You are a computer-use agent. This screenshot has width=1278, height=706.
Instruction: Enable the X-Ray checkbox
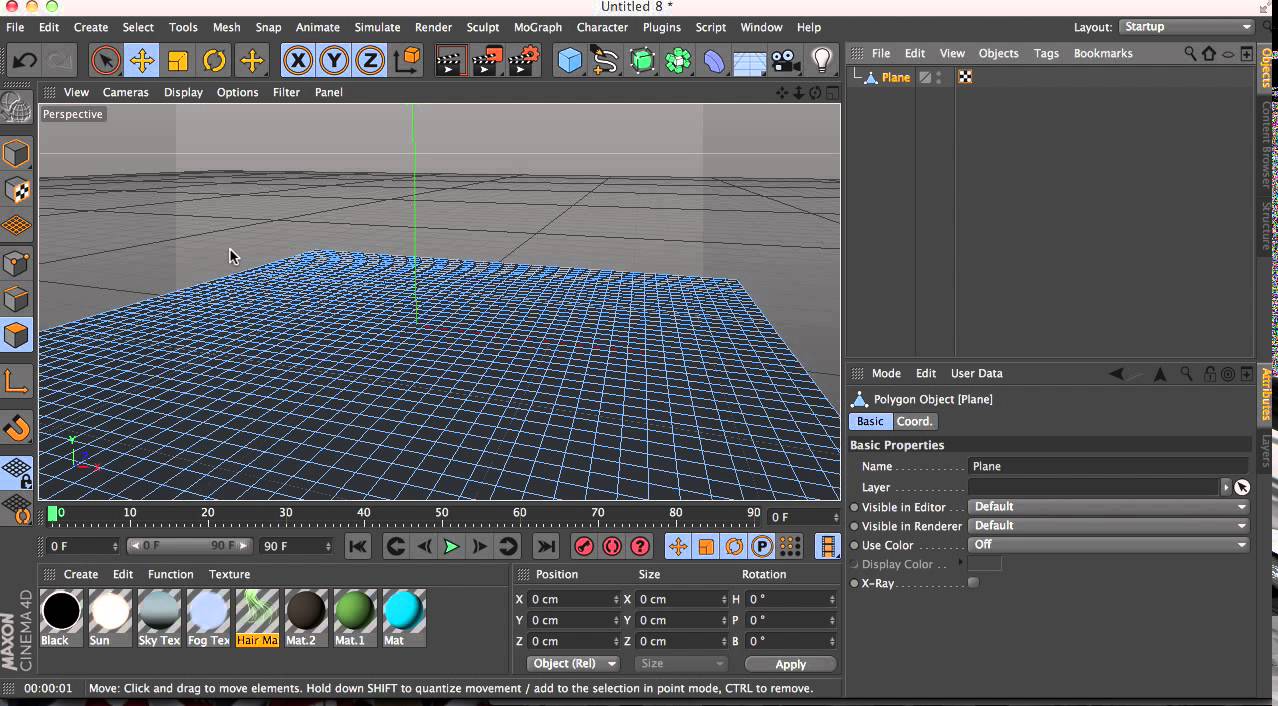(x=973, y=583)
